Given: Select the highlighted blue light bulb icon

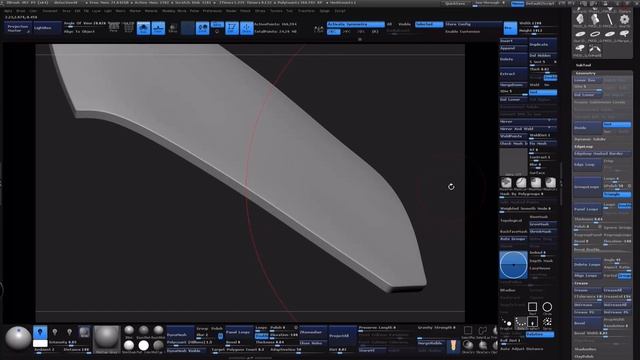Looking at the screenshot, I should (40, 332).
